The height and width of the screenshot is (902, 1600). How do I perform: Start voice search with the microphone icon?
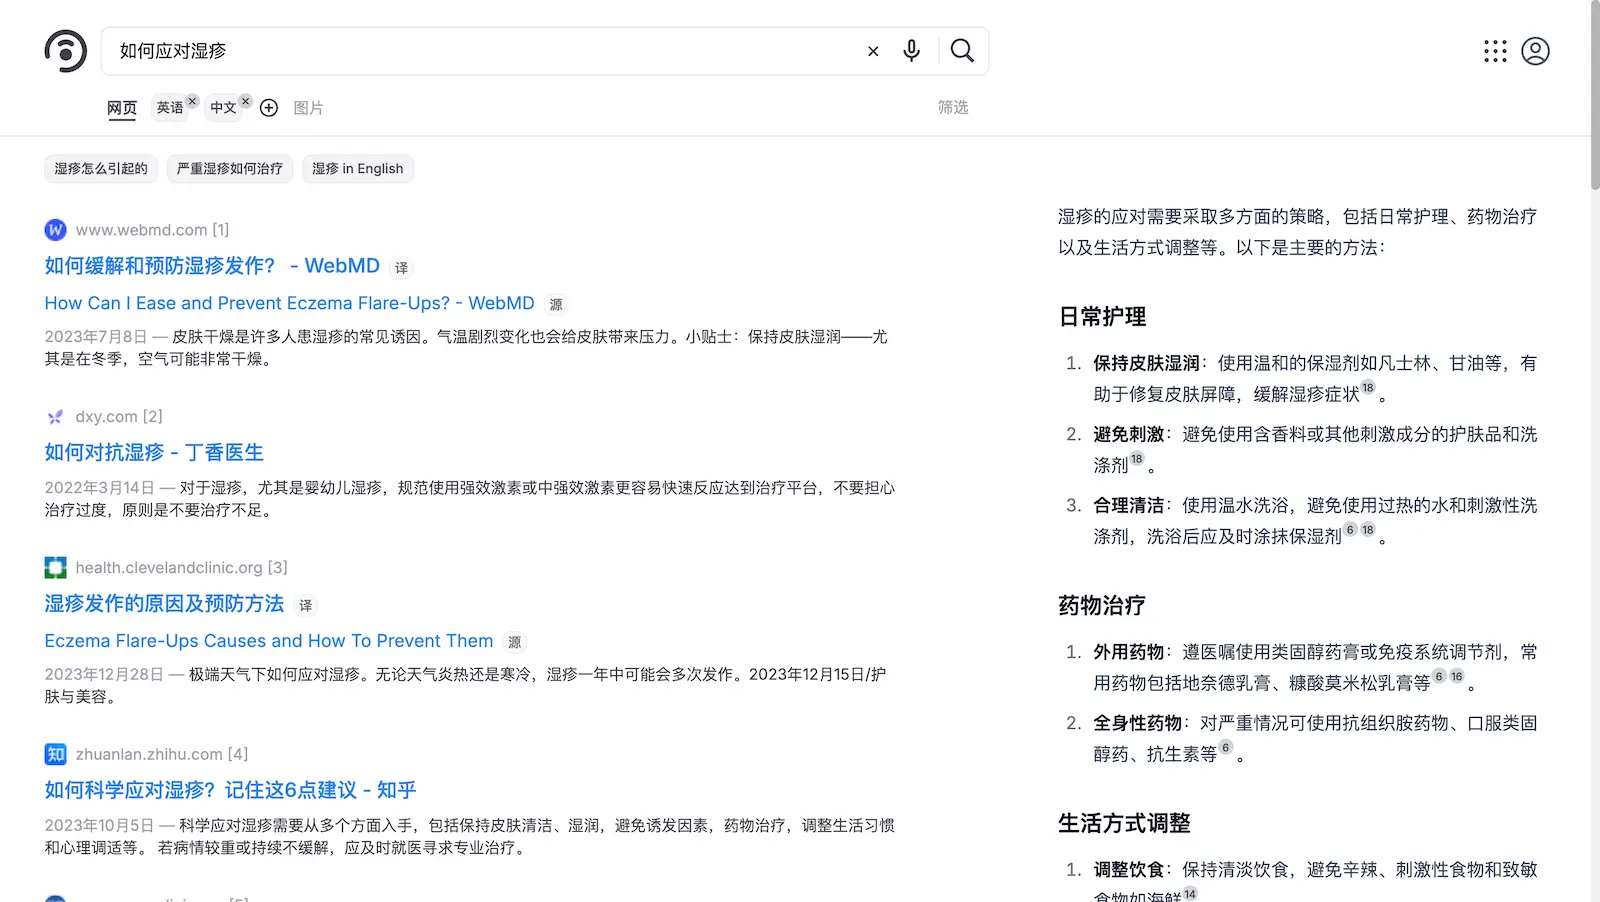(911, 51)
